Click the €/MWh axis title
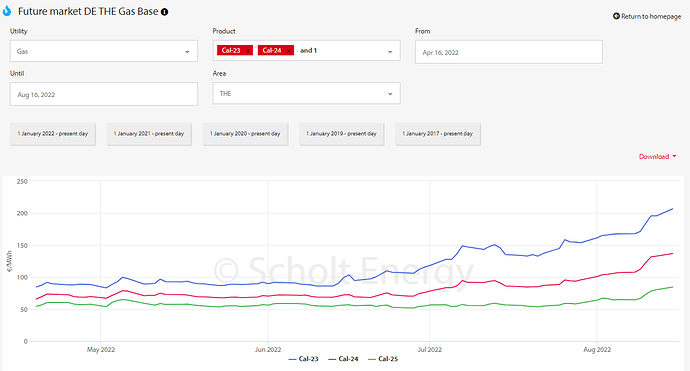690x371 pixels. 10,261
